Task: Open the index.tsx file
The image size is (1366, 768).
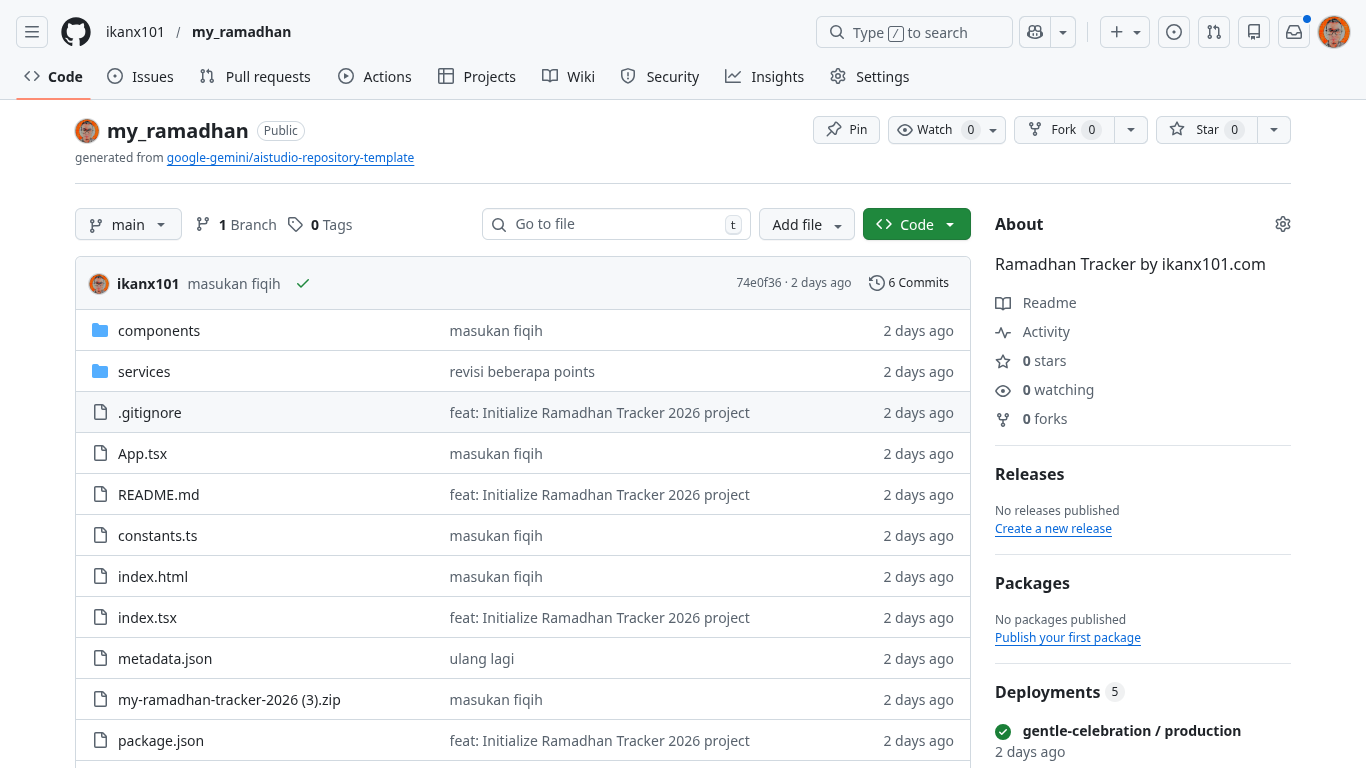Action: (x=147, y=618)
